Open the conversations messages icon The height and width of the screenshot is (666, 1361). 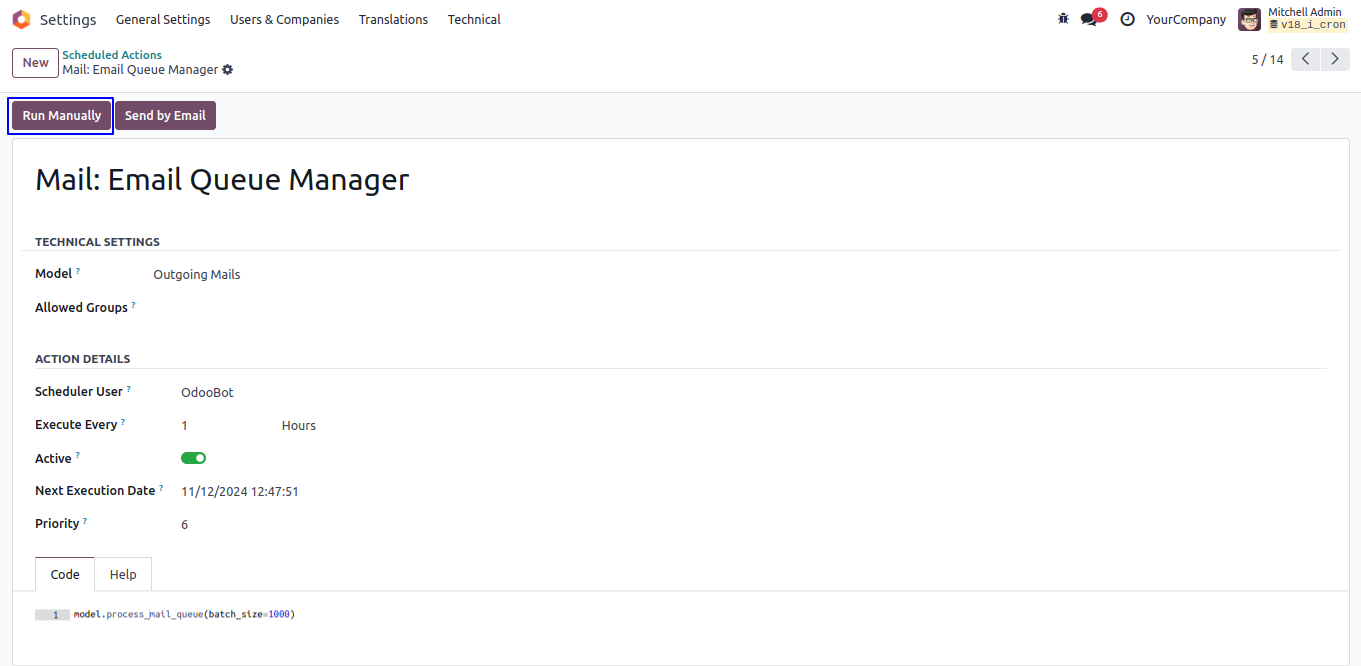click(1089, 19)
